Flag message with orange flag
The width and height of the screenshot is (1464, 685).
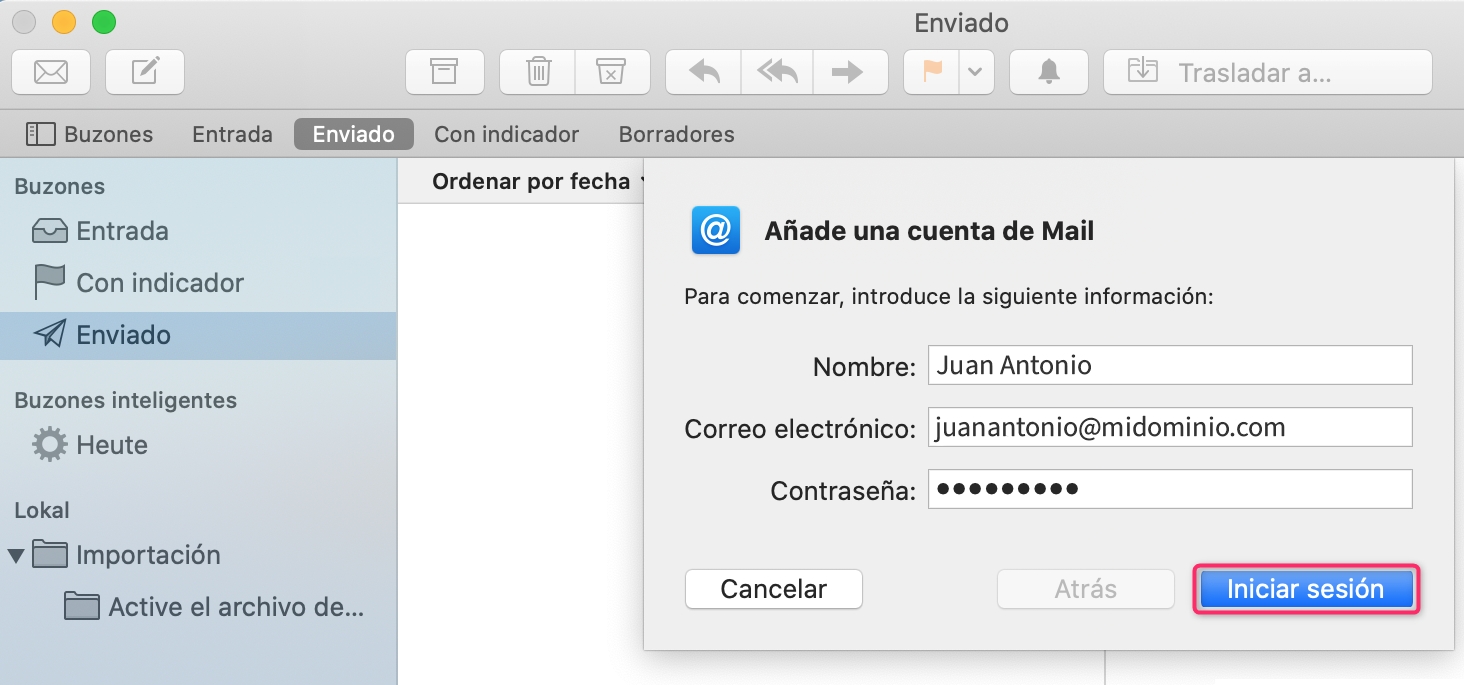point(932,72)
